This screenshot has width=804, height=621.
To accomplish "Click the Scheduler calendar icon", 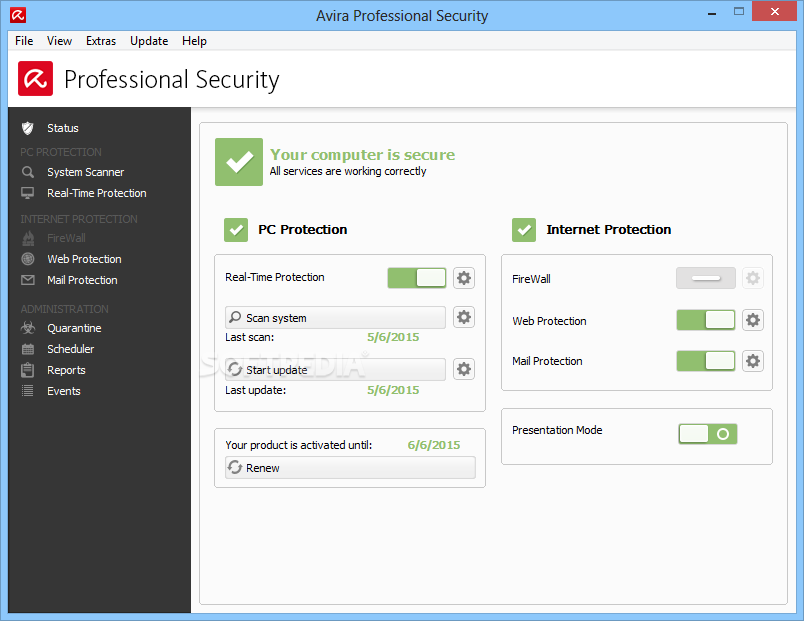I will coord(28,349).
